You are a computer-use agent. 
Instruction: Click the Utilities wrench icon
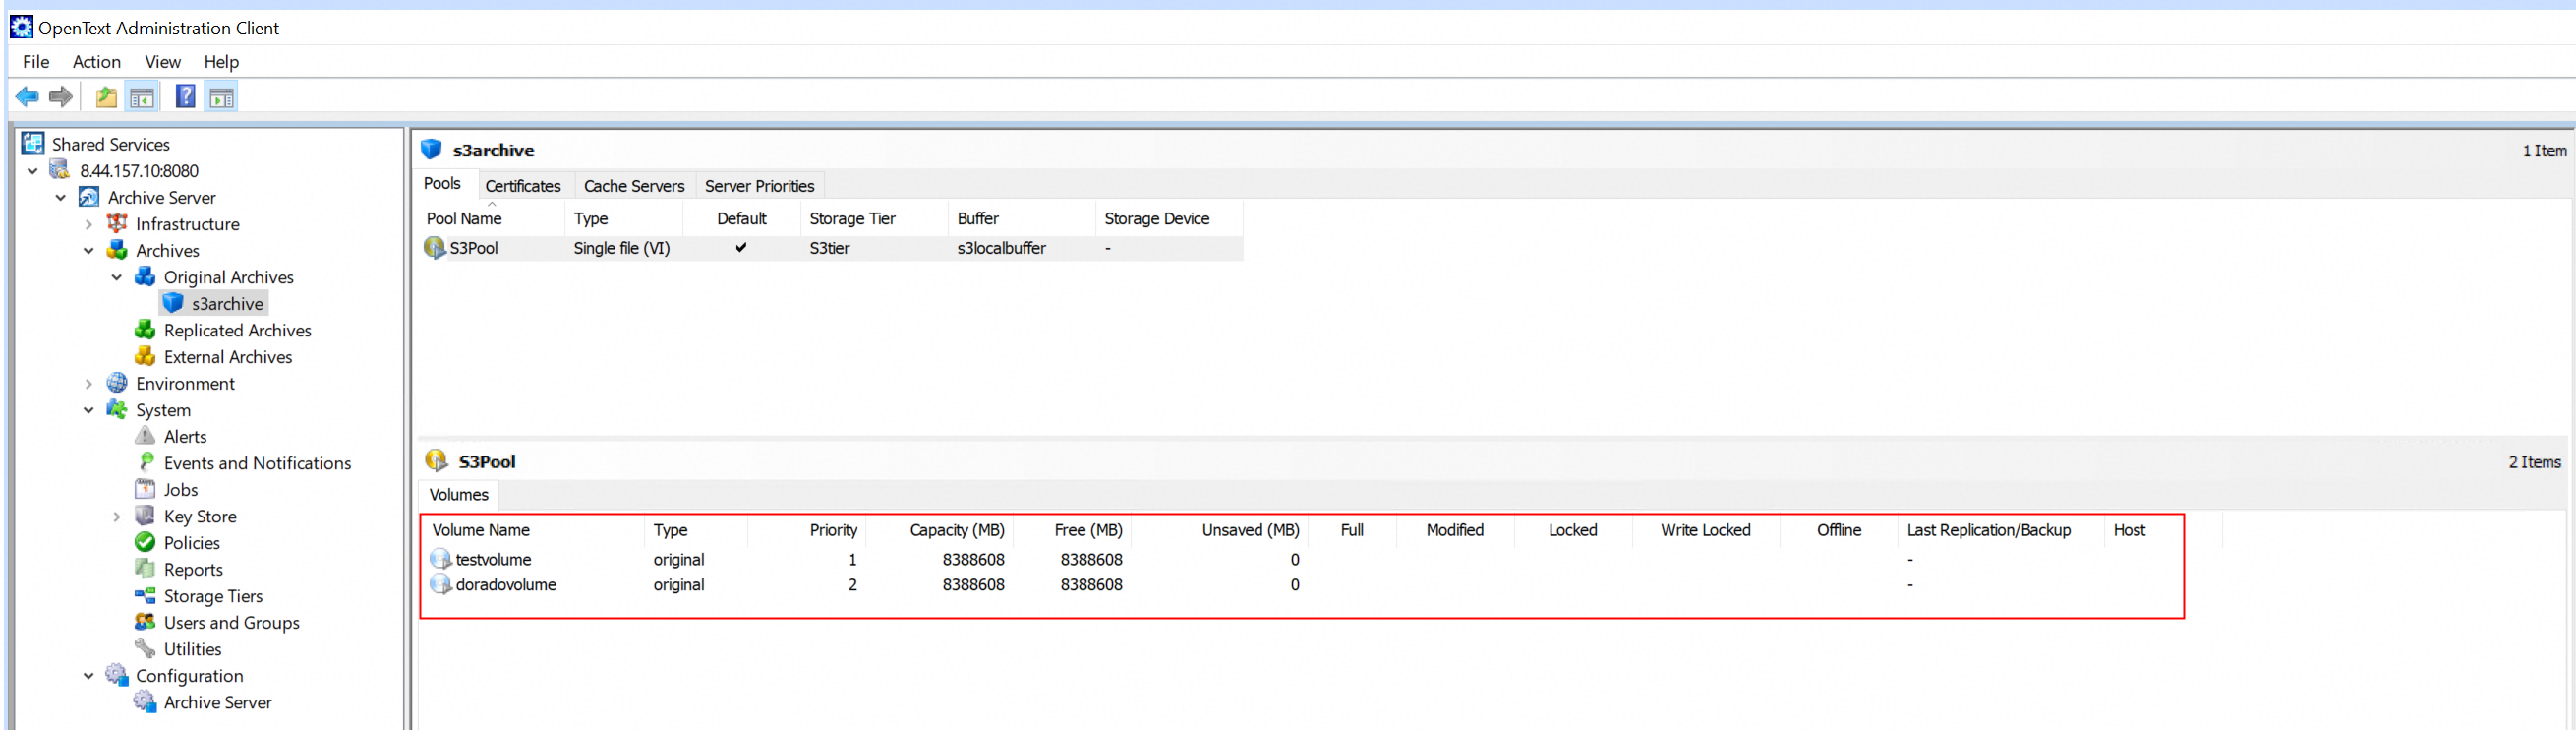[145, 648]
